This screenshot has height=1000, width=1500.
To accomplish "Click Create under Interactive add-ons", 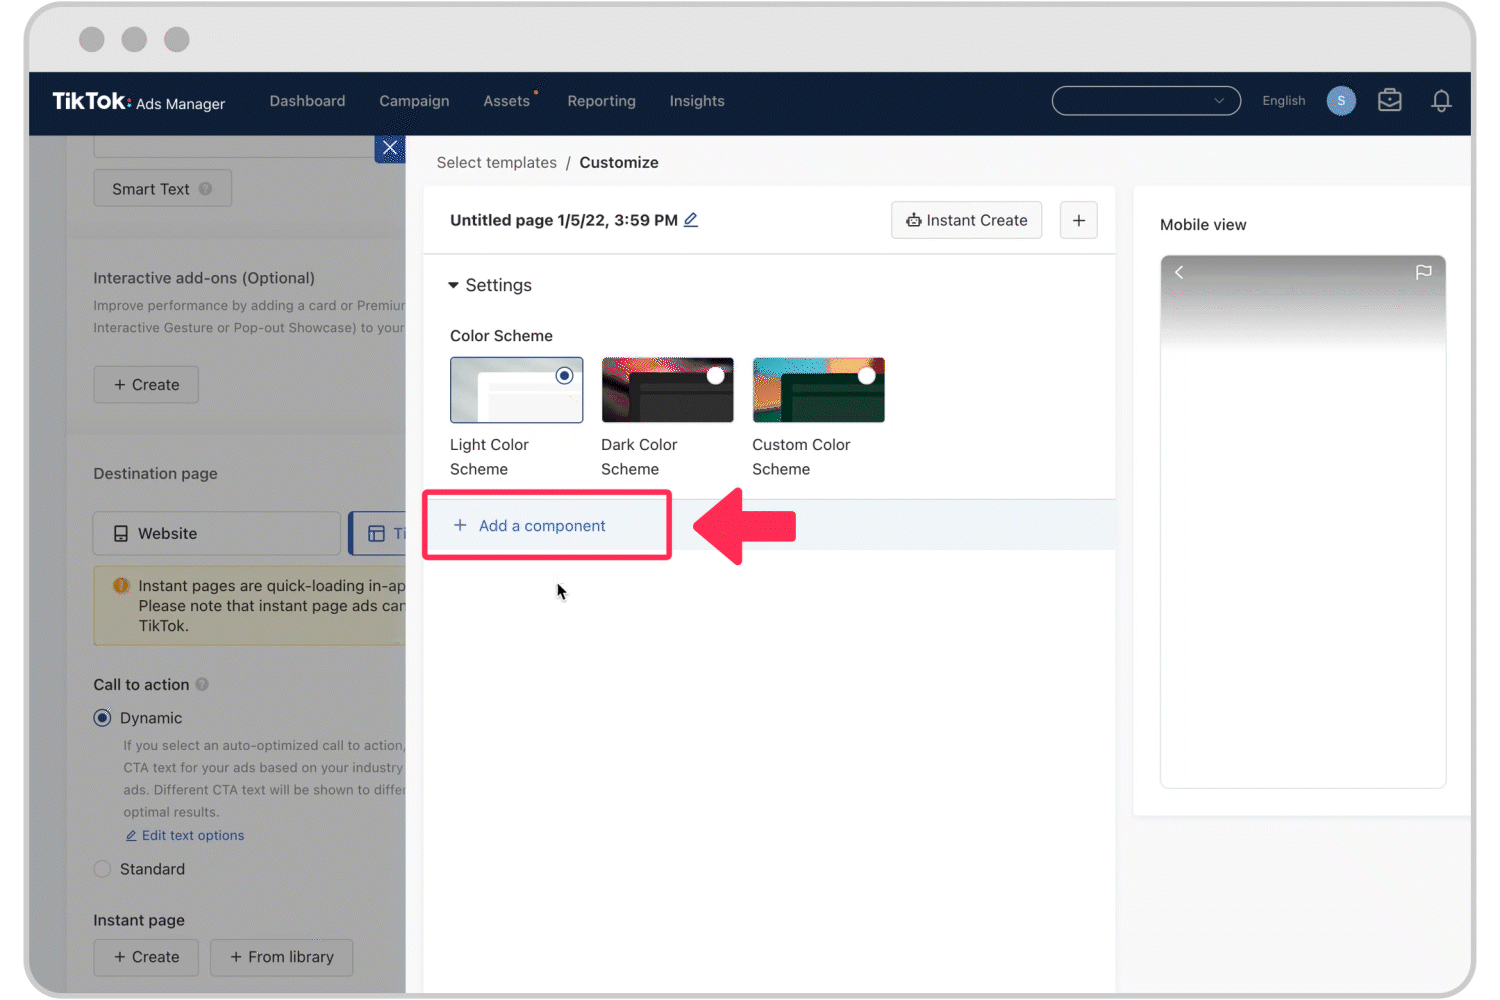I will pyautogui.click(x=146, y=385).
